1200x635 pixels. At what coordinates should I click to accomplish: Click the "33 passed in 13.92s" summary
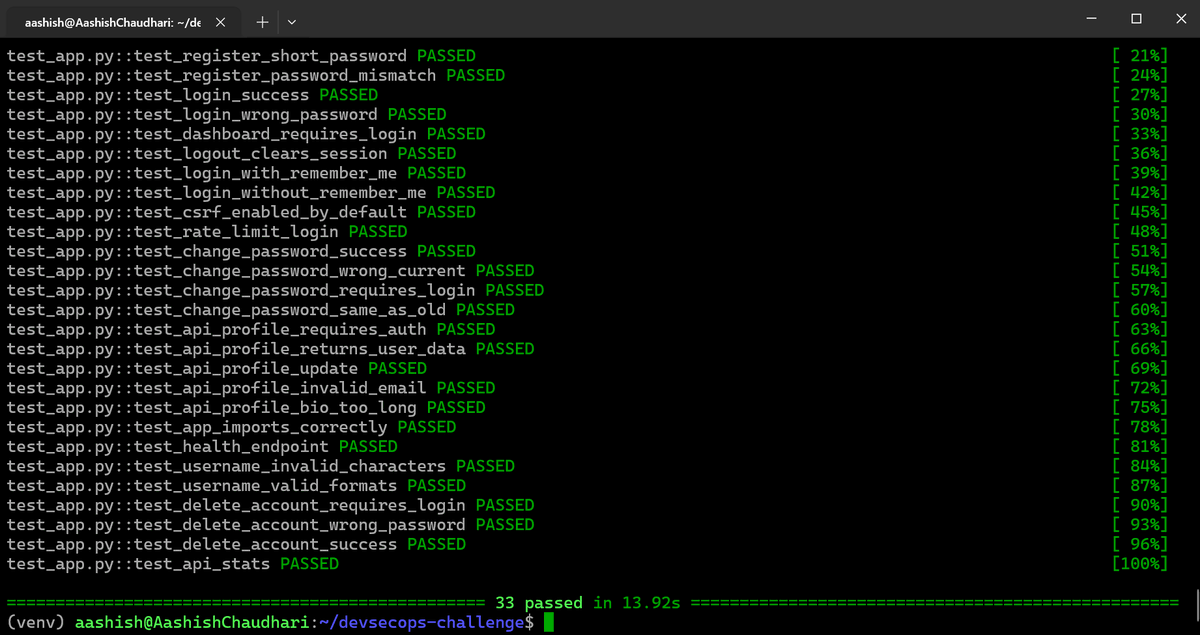click(x=588, y=602)
